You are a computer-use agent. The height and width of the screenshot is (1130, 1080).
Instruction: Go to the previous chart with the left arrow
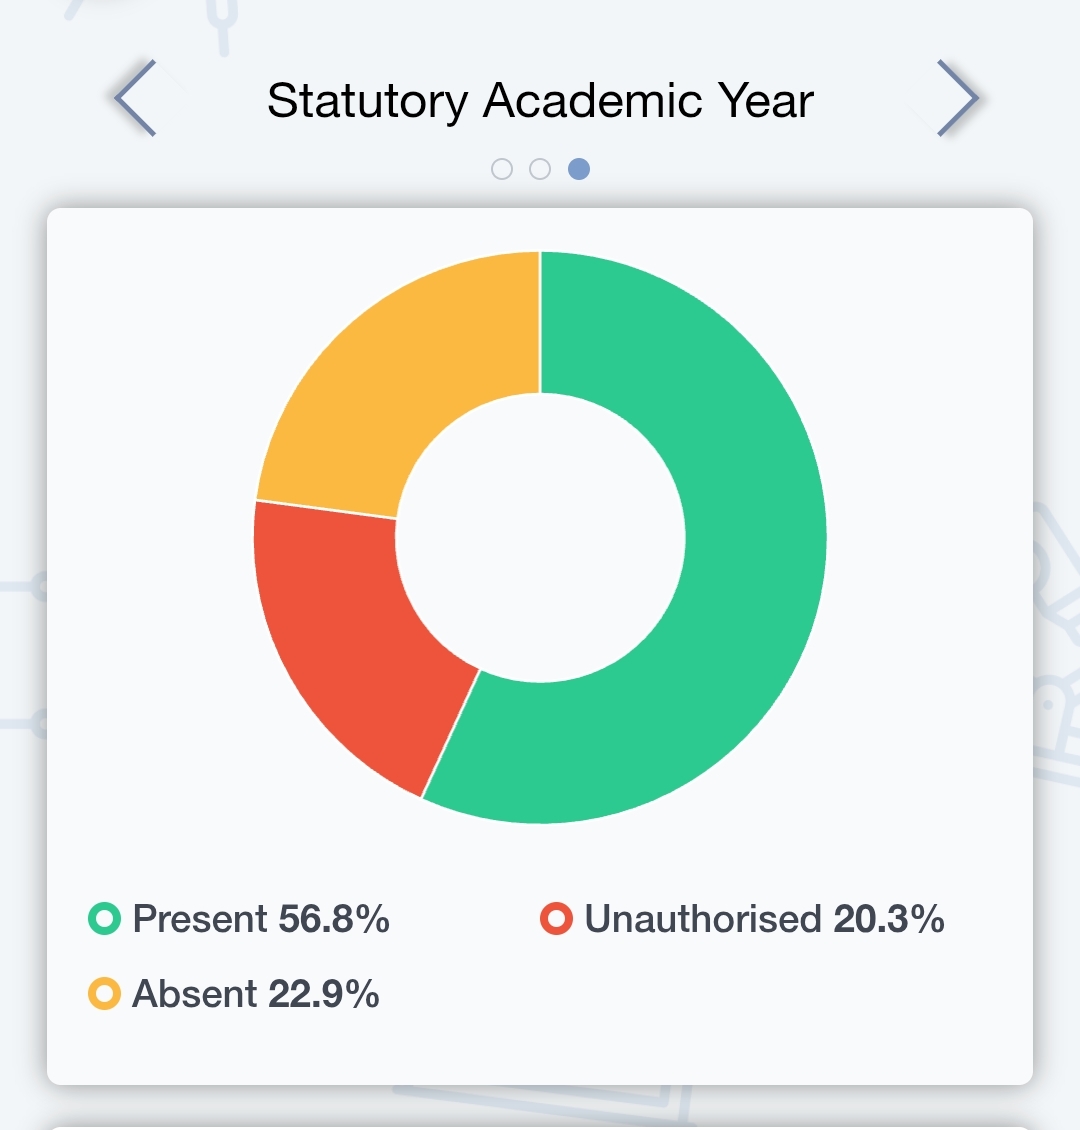click(x=134, y=98)
